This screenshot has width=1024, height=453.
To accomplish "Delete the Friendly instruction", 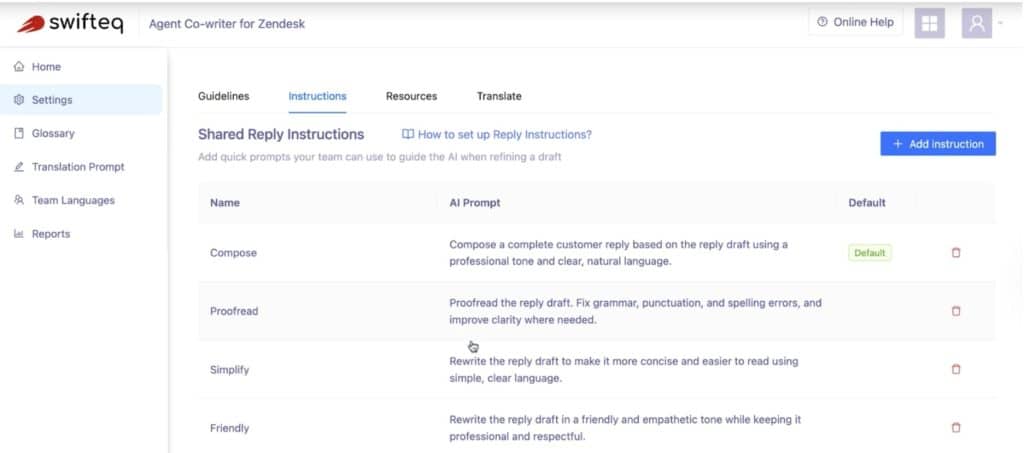I will click(x=956, y=428).
